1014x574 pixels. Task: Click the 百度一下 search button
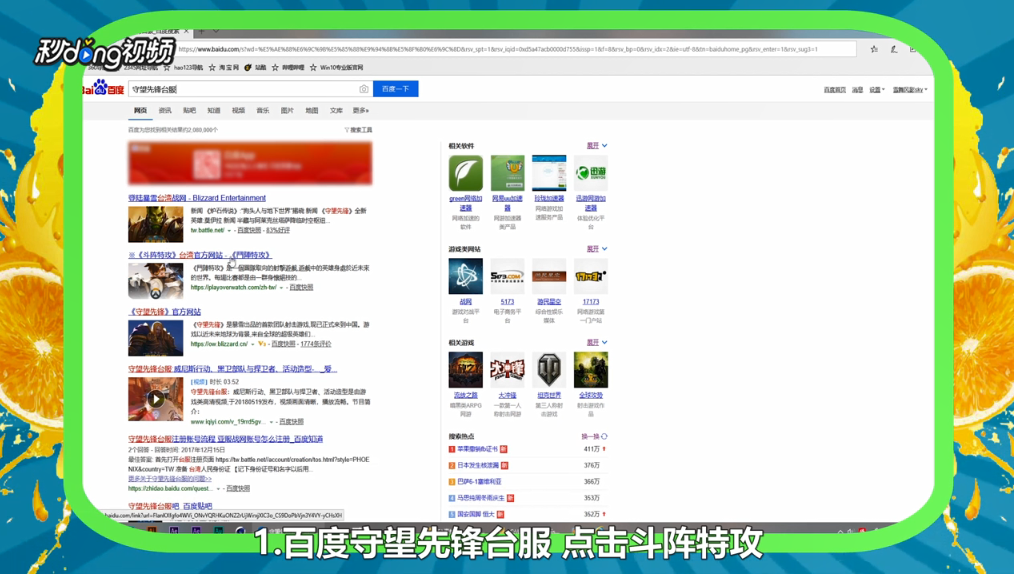(395, 89)
